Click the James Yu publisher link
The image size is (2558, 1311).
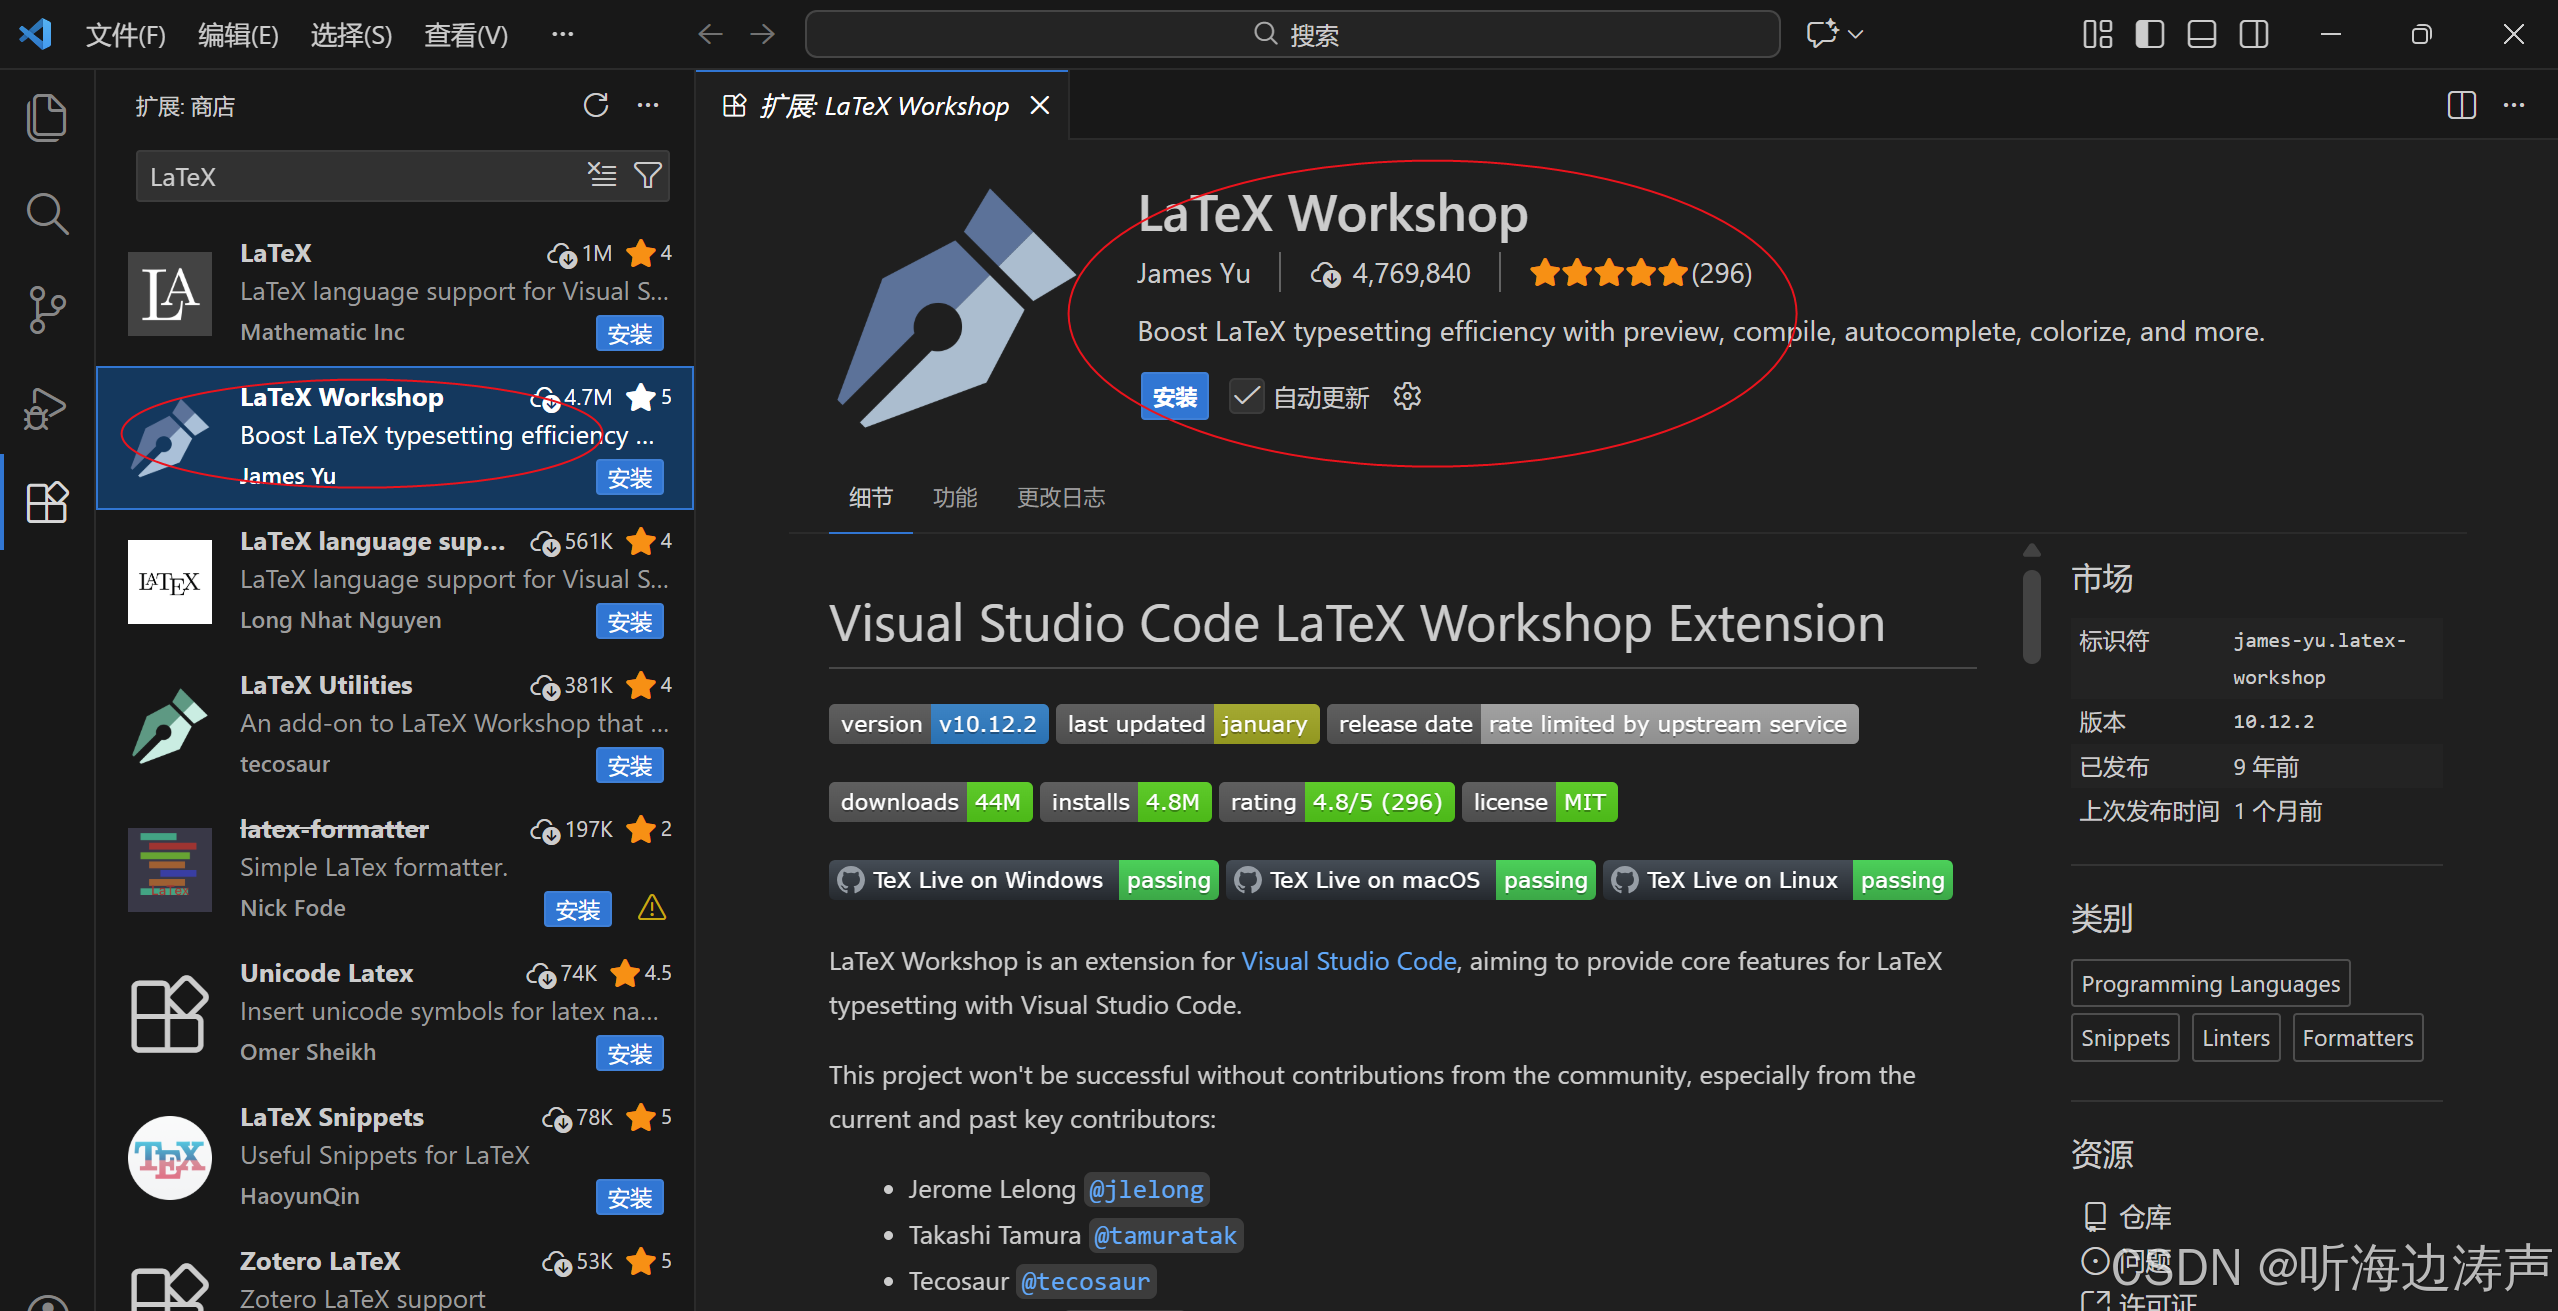tap(1193, 273)
